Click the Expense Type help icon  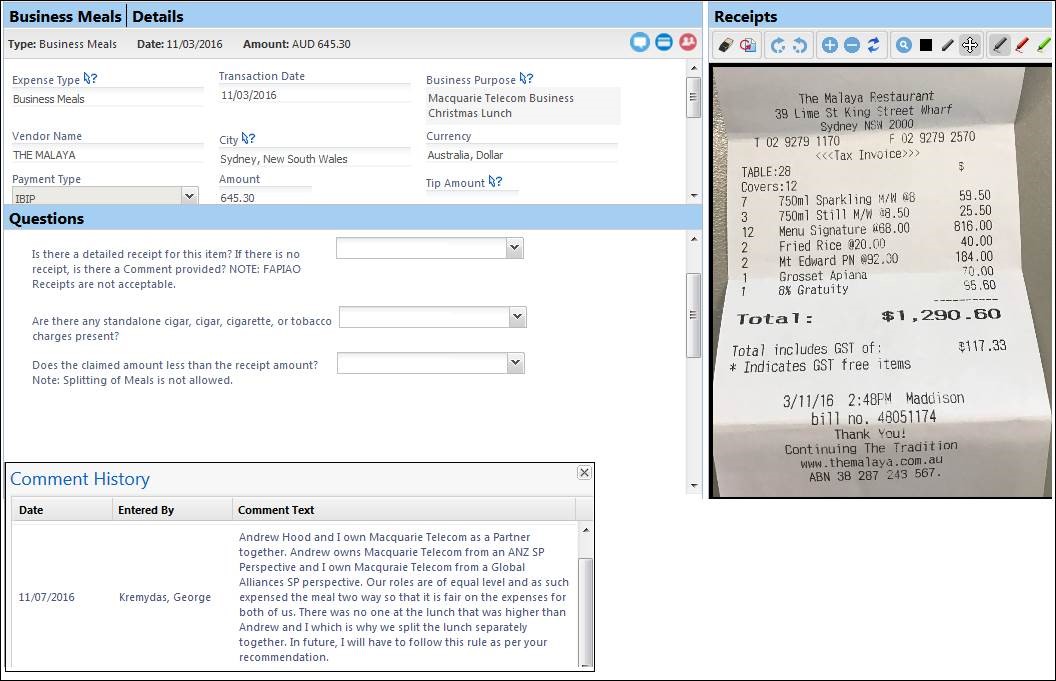91,79
